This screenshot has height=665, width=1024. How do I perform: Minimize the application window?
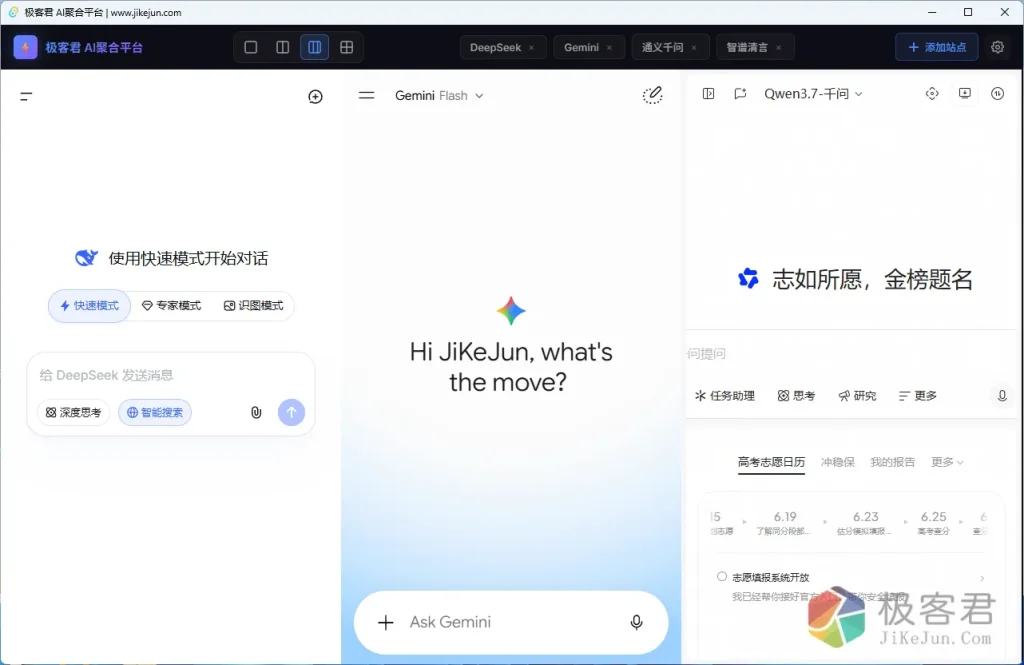932,12
